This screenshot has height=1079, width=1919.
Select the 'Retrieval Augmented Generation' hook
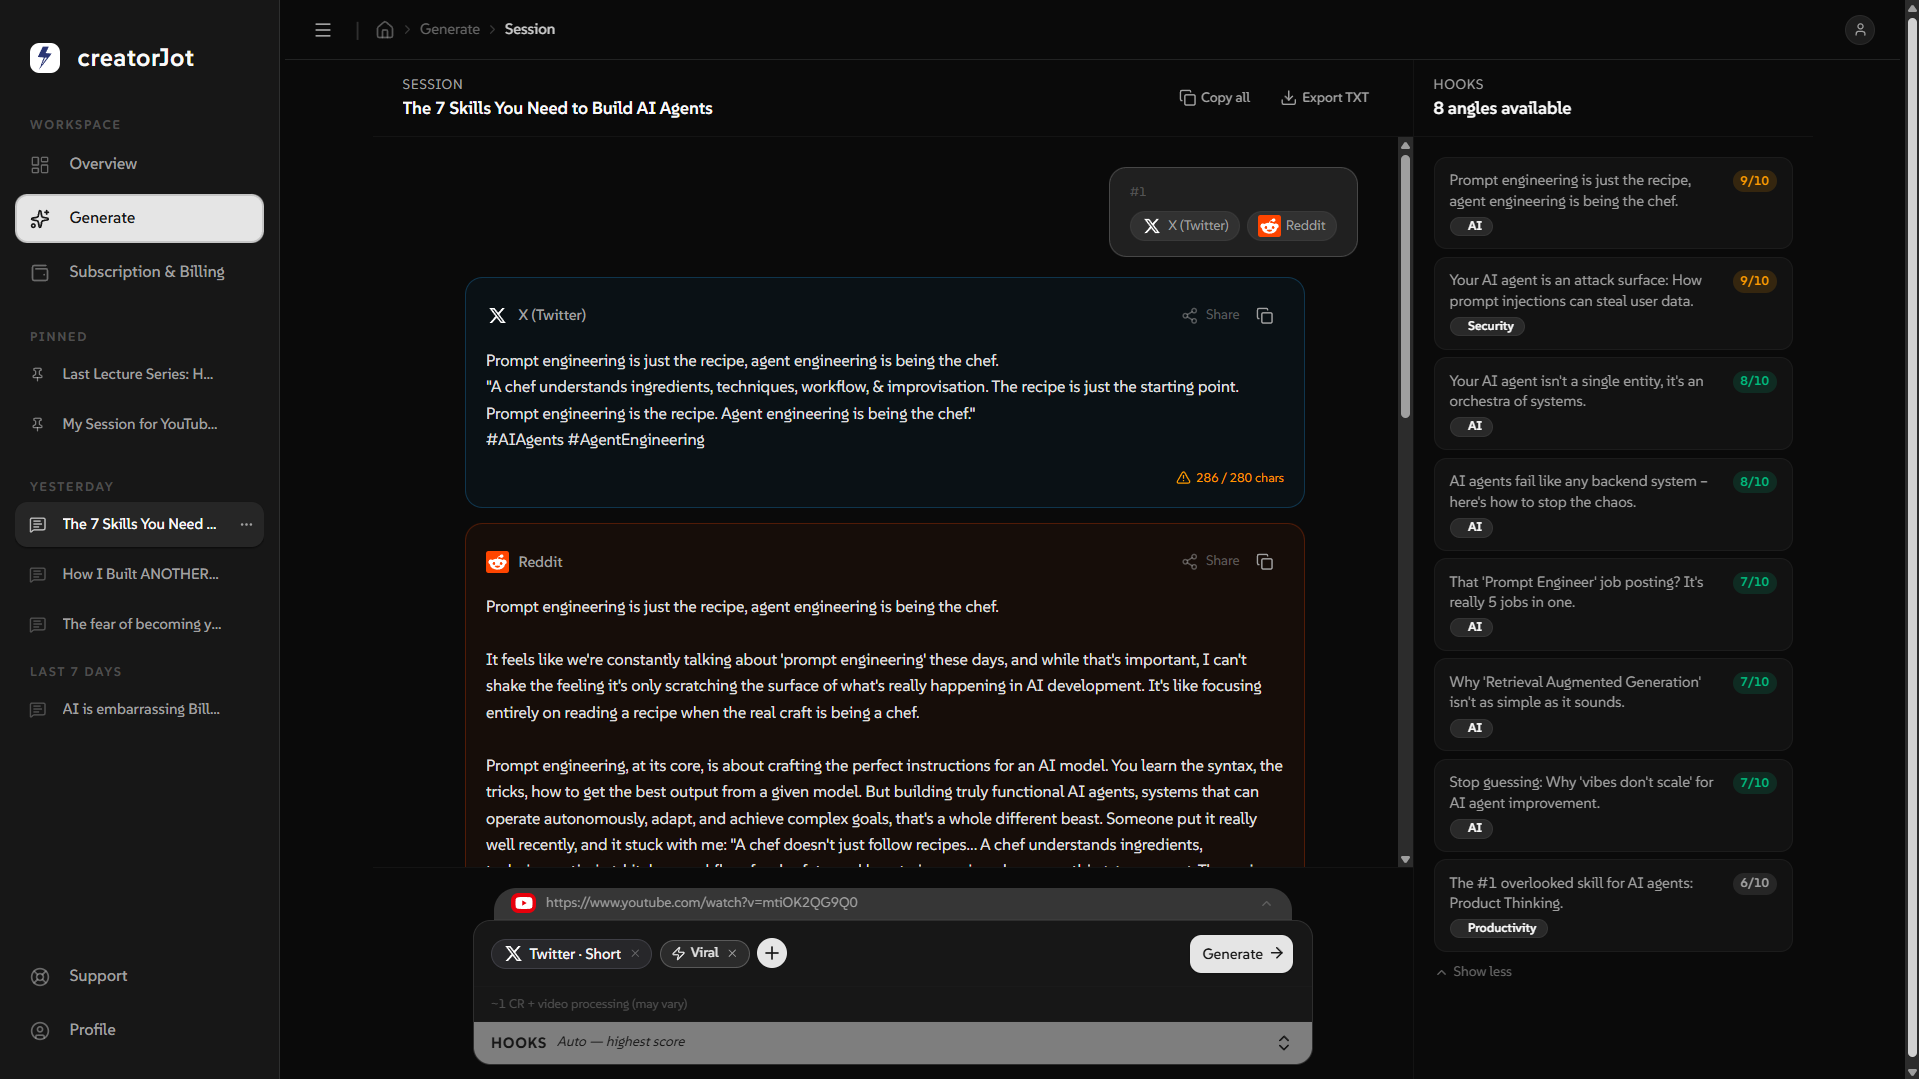pos(1613,705)
